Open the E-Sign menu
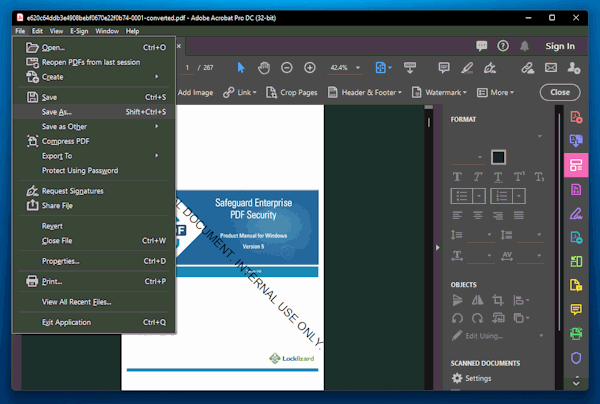The image size is (600, 404). coord(79,31)
